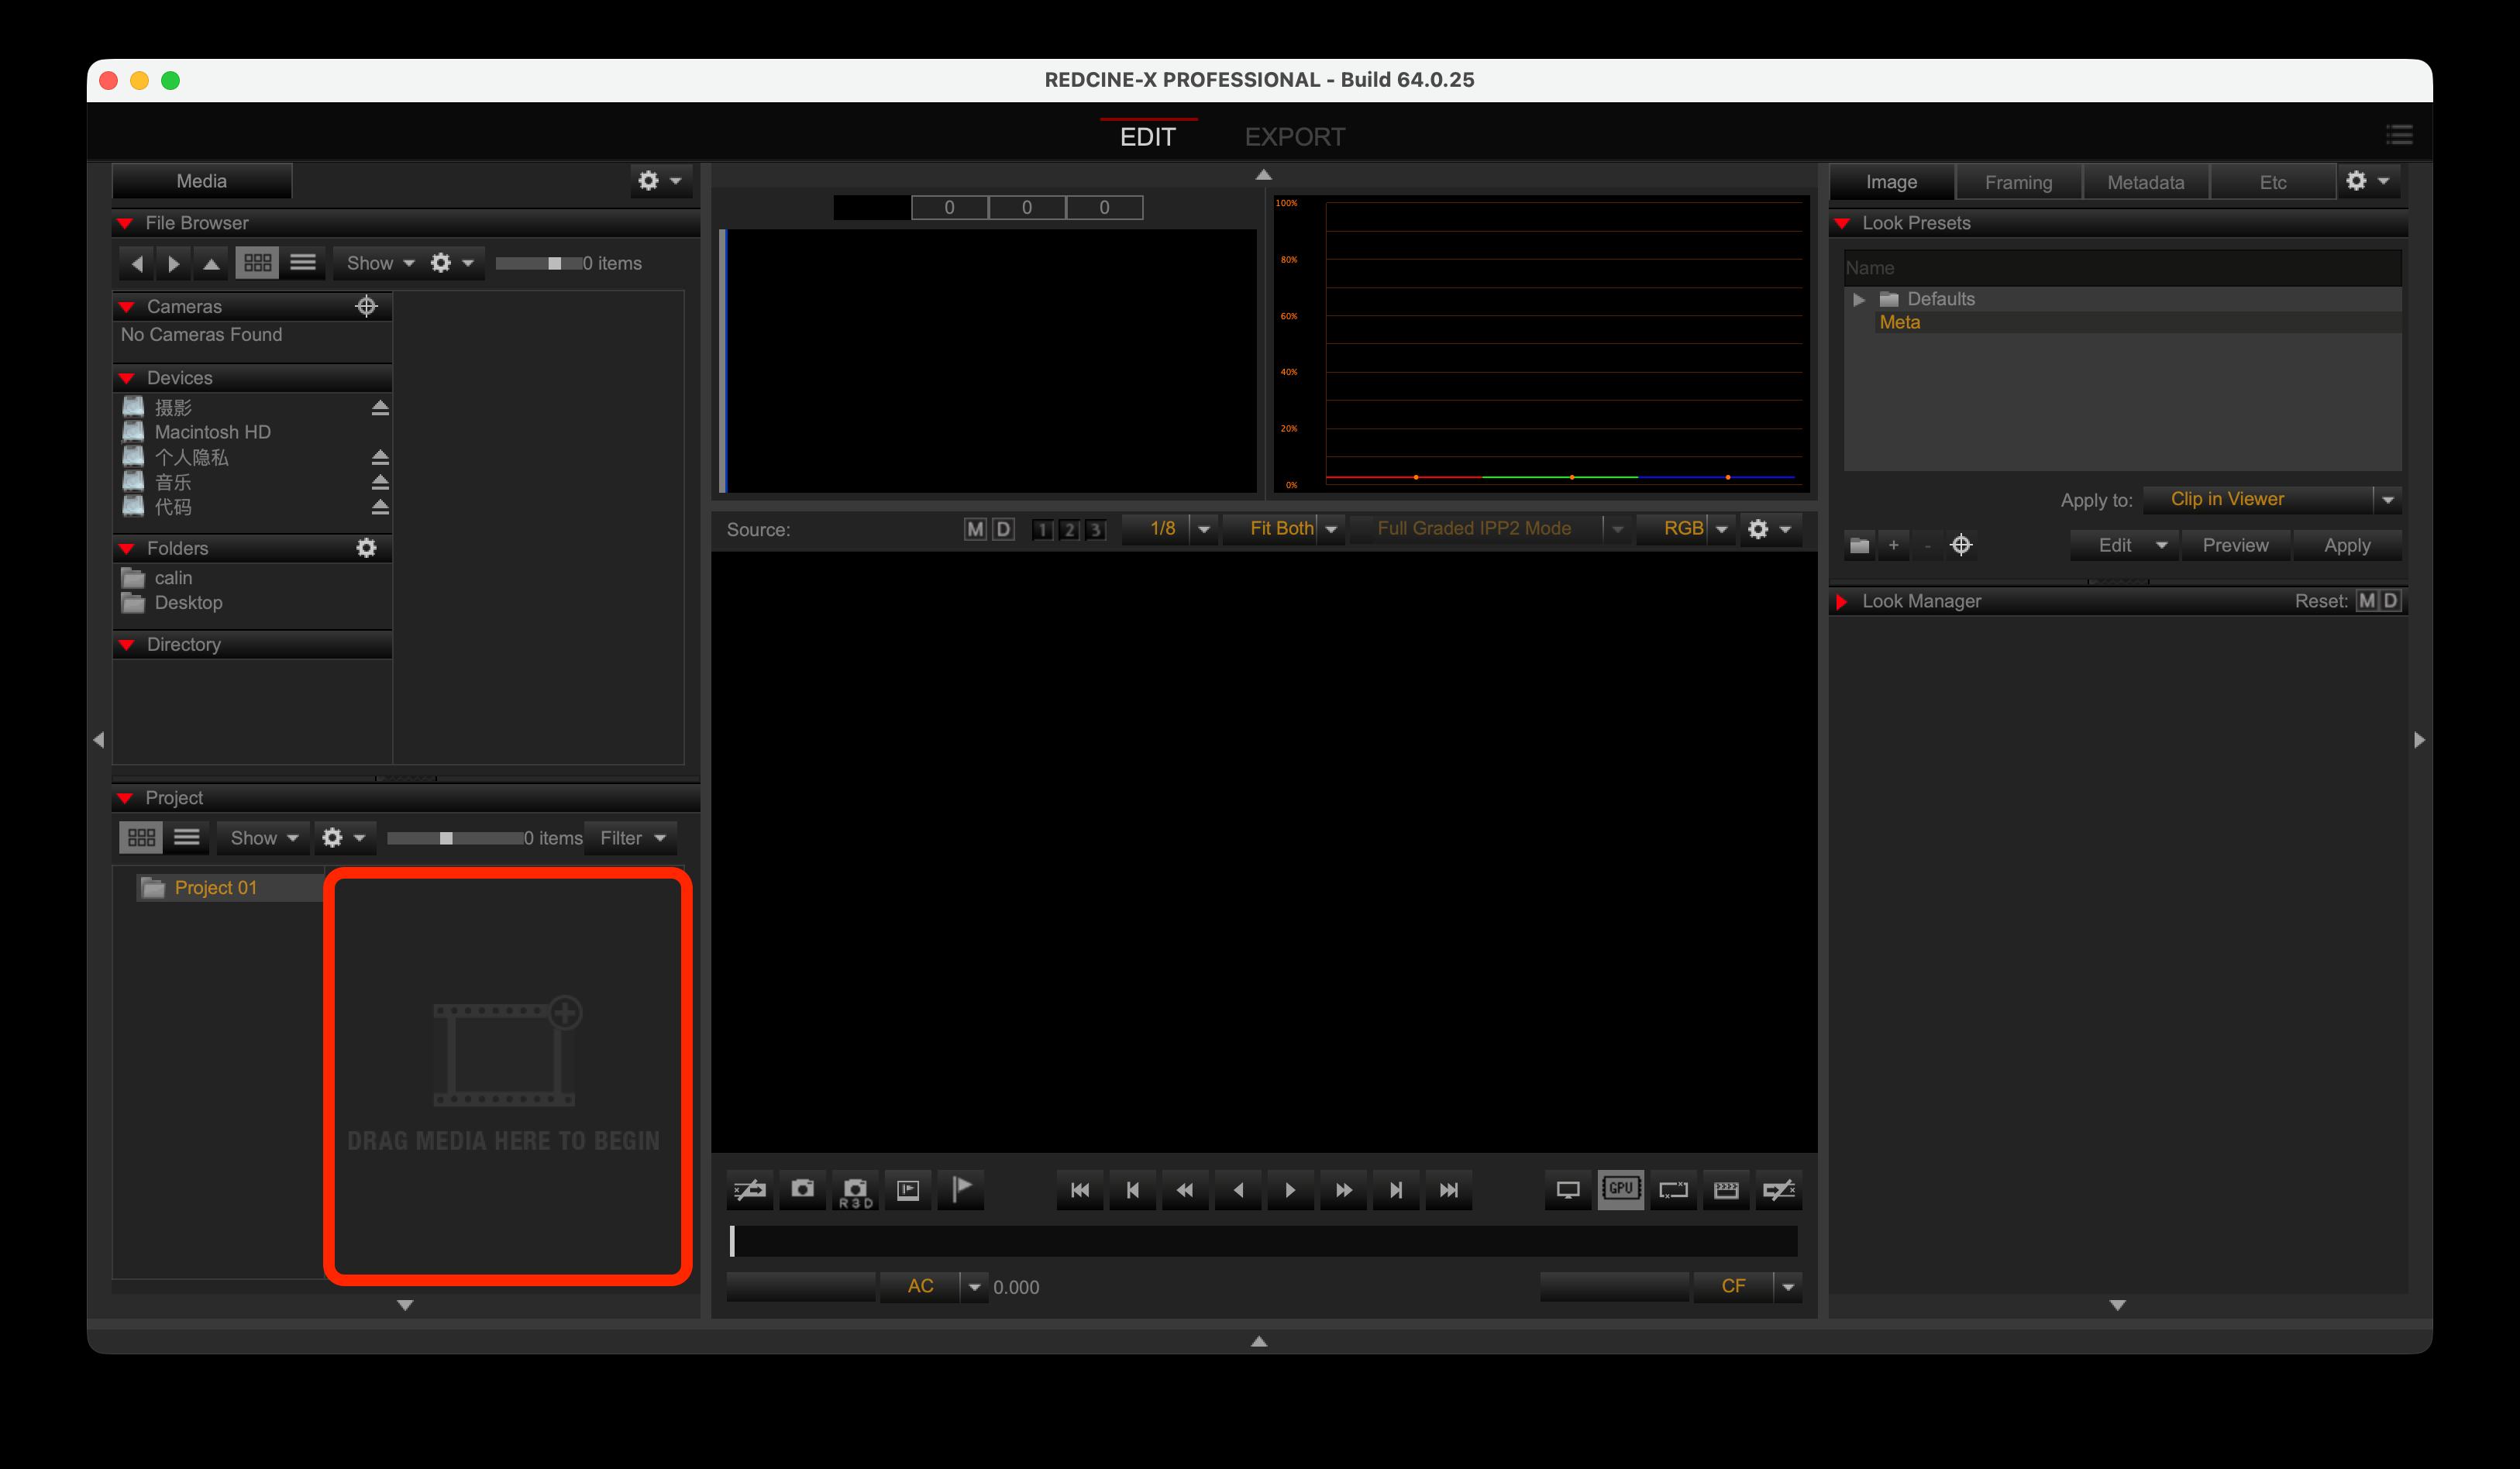Toggle the M button next to Source

975,529
